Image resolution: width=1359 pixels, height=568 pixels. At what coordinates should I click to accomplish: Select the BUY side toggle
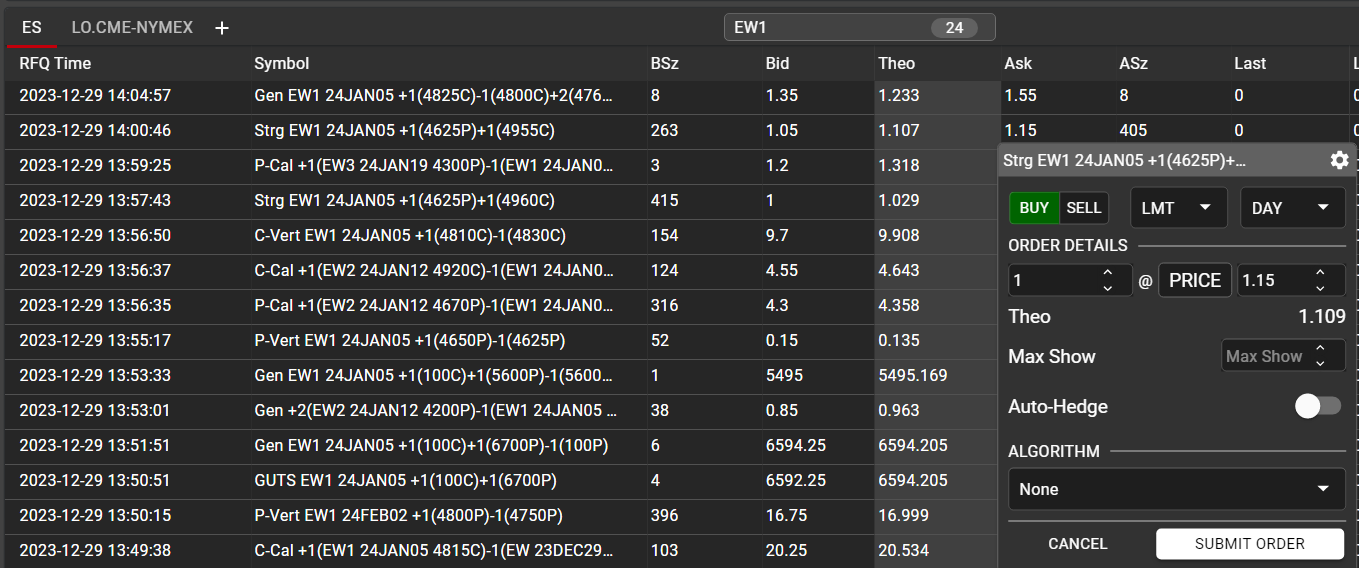click(x=1034, y=208)
